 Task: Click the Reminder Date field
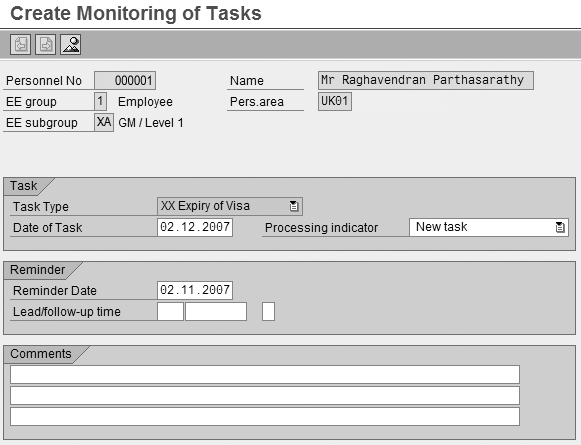[195, 290]
